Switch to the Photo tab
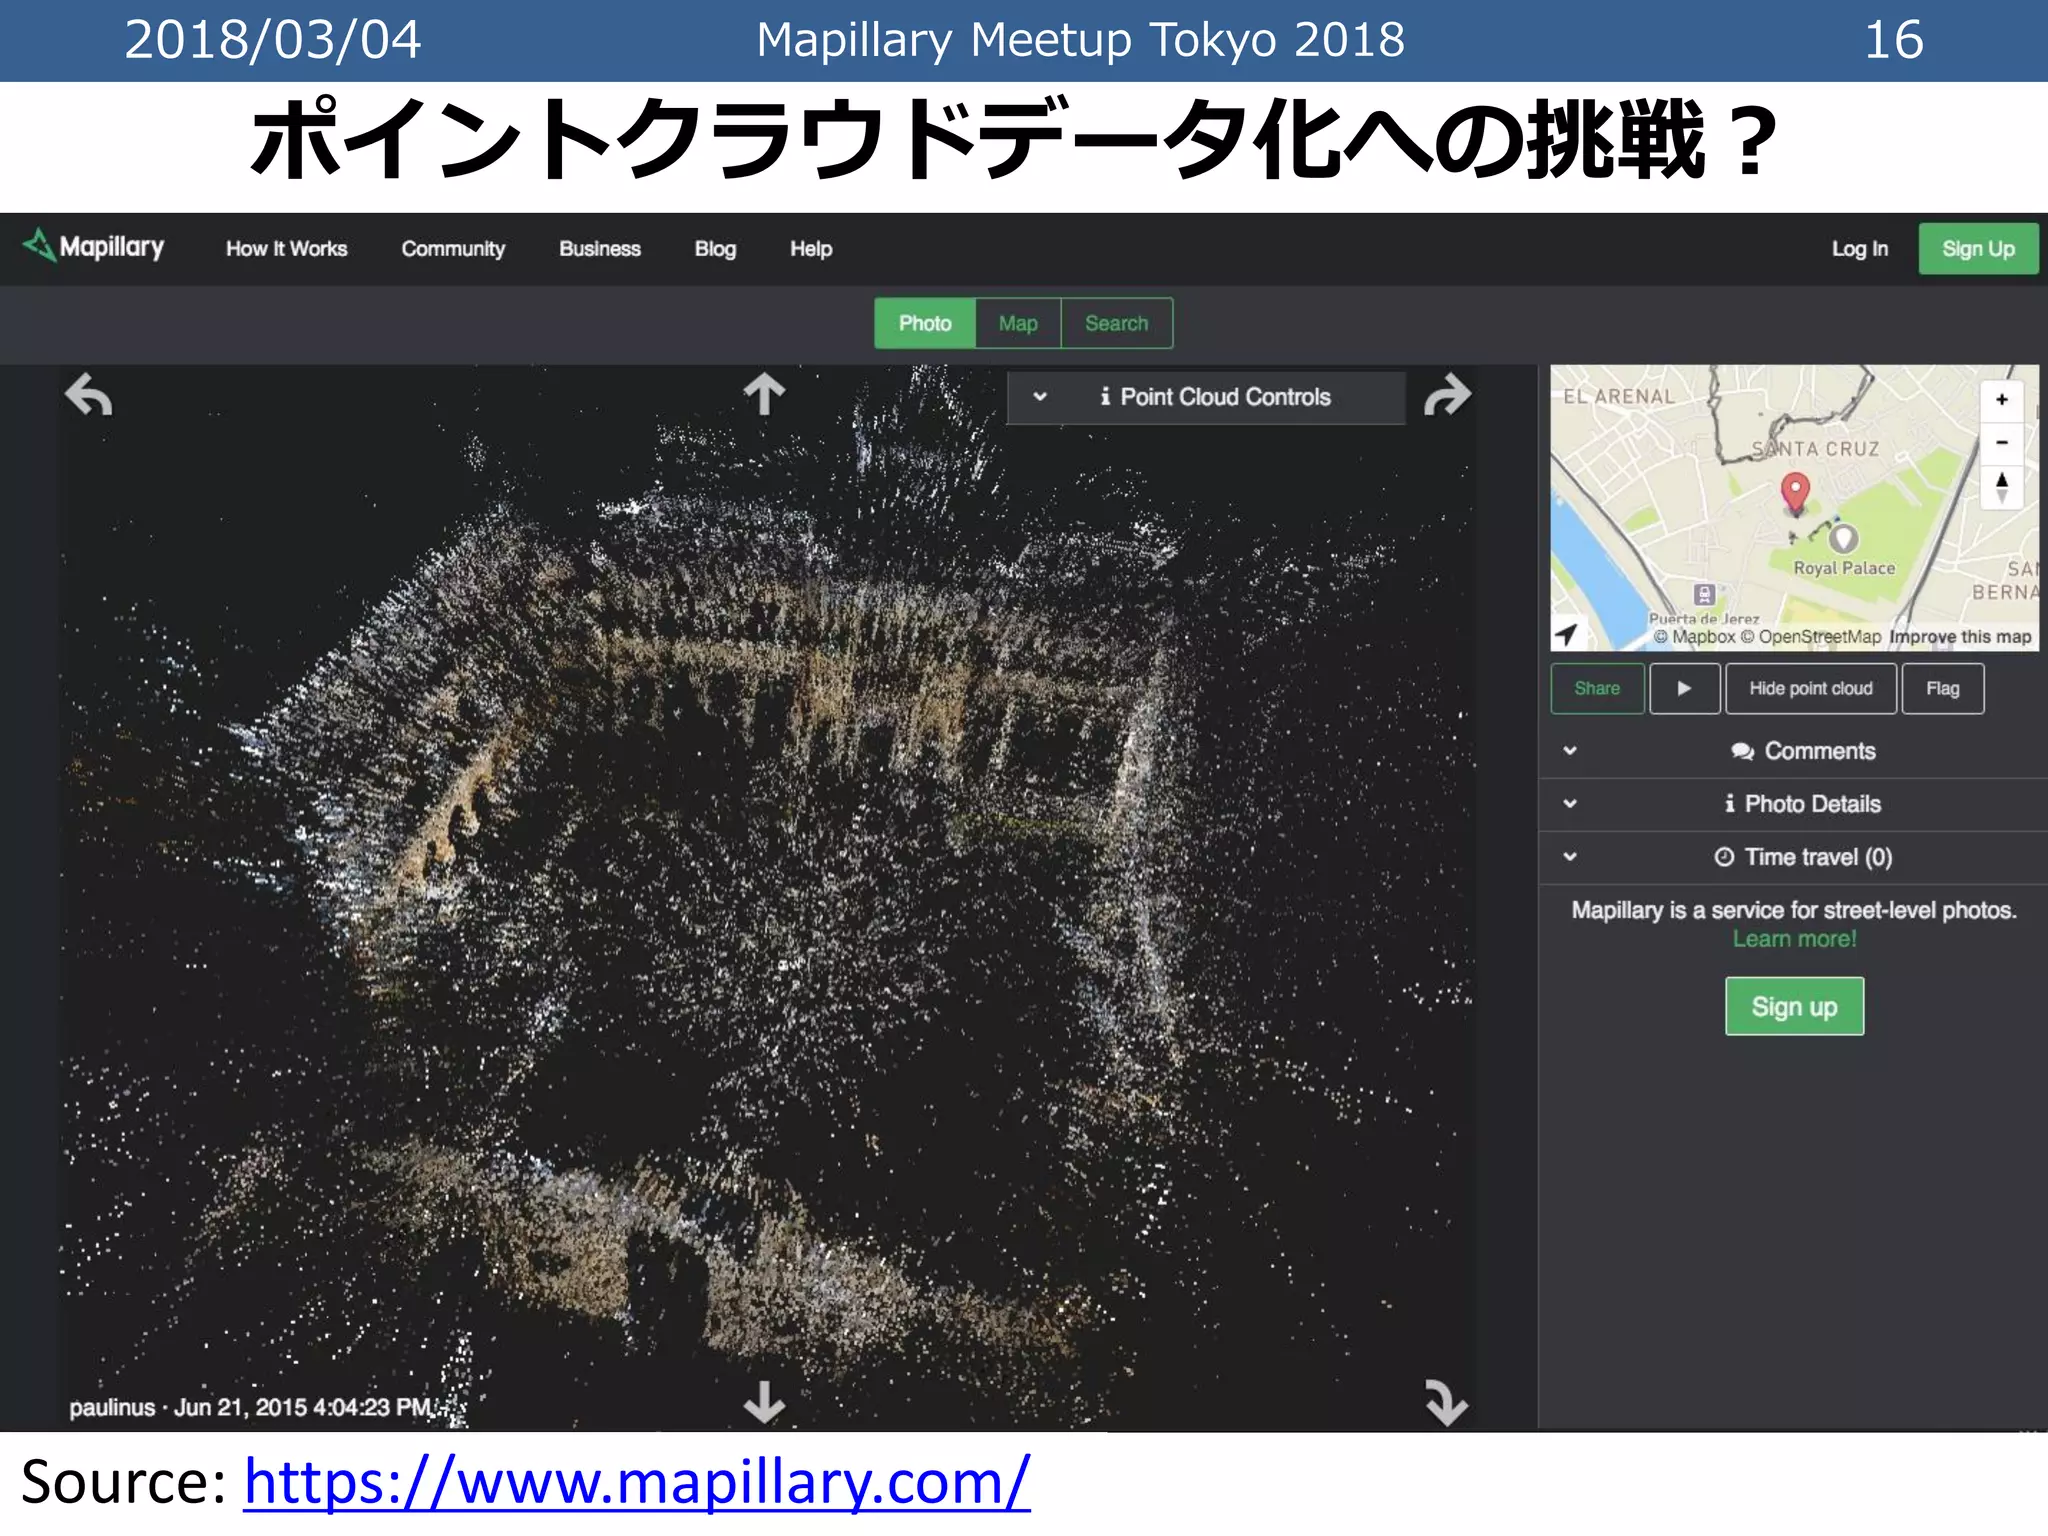The image size is (2048, 1536). tap(925, 323)
